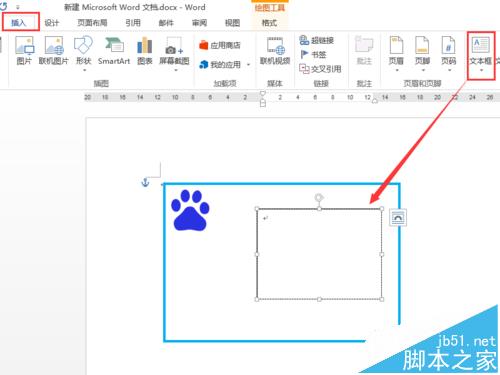The height and width of the screenshot is (375, 500).
Task: Expand the 文本框 text box dropdown
Action: tap(481, 70)
